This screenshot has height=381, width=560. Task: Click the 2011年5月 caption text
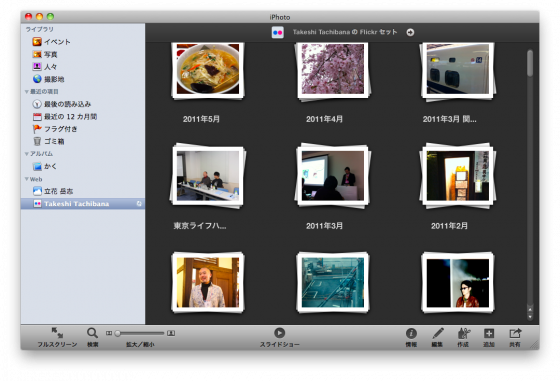pos(201,119)
